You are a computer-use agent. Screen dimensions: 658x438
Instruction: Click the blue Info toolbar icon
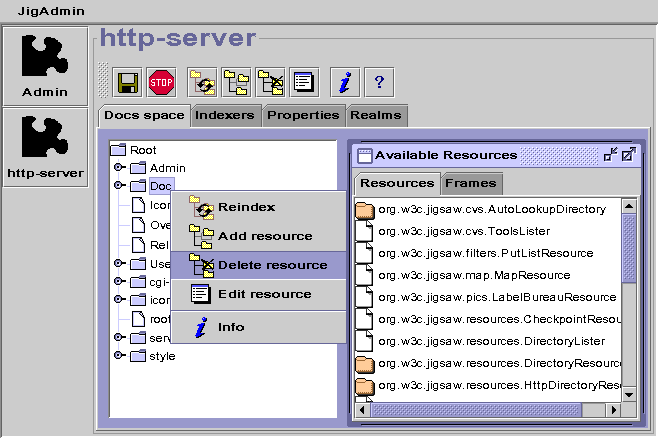345,82
